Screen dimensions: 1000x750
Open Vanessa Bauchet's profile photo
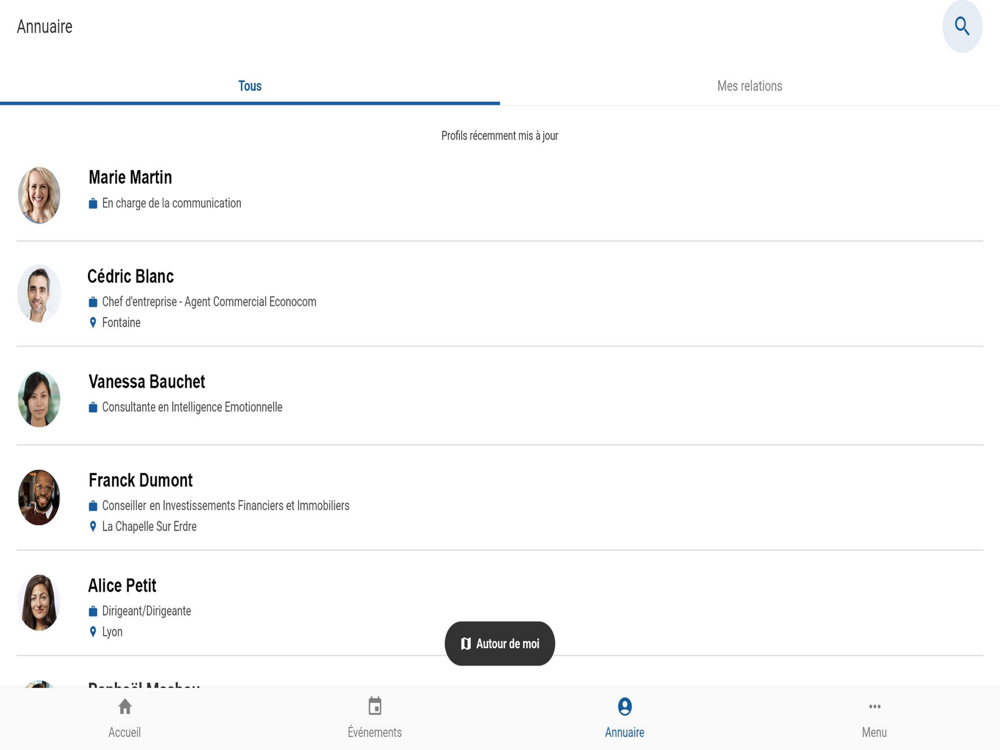(39, 399)
